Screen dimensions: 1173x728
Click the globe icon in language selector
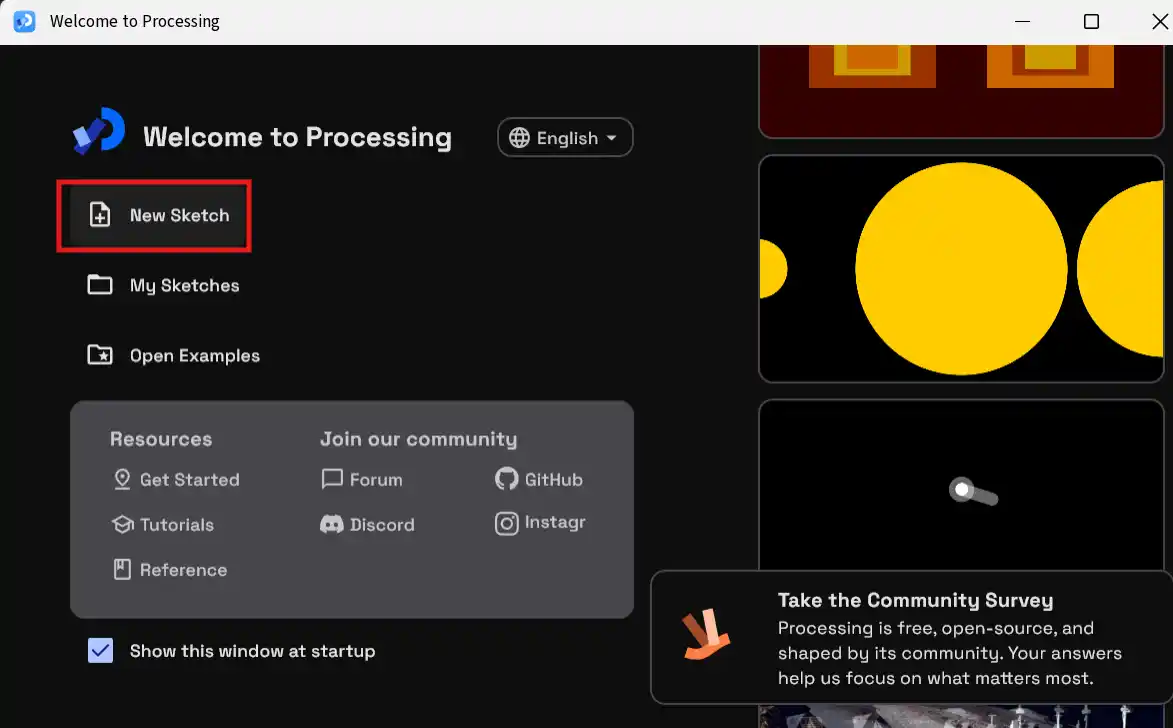pyautogui.click(x=519, y=138)
